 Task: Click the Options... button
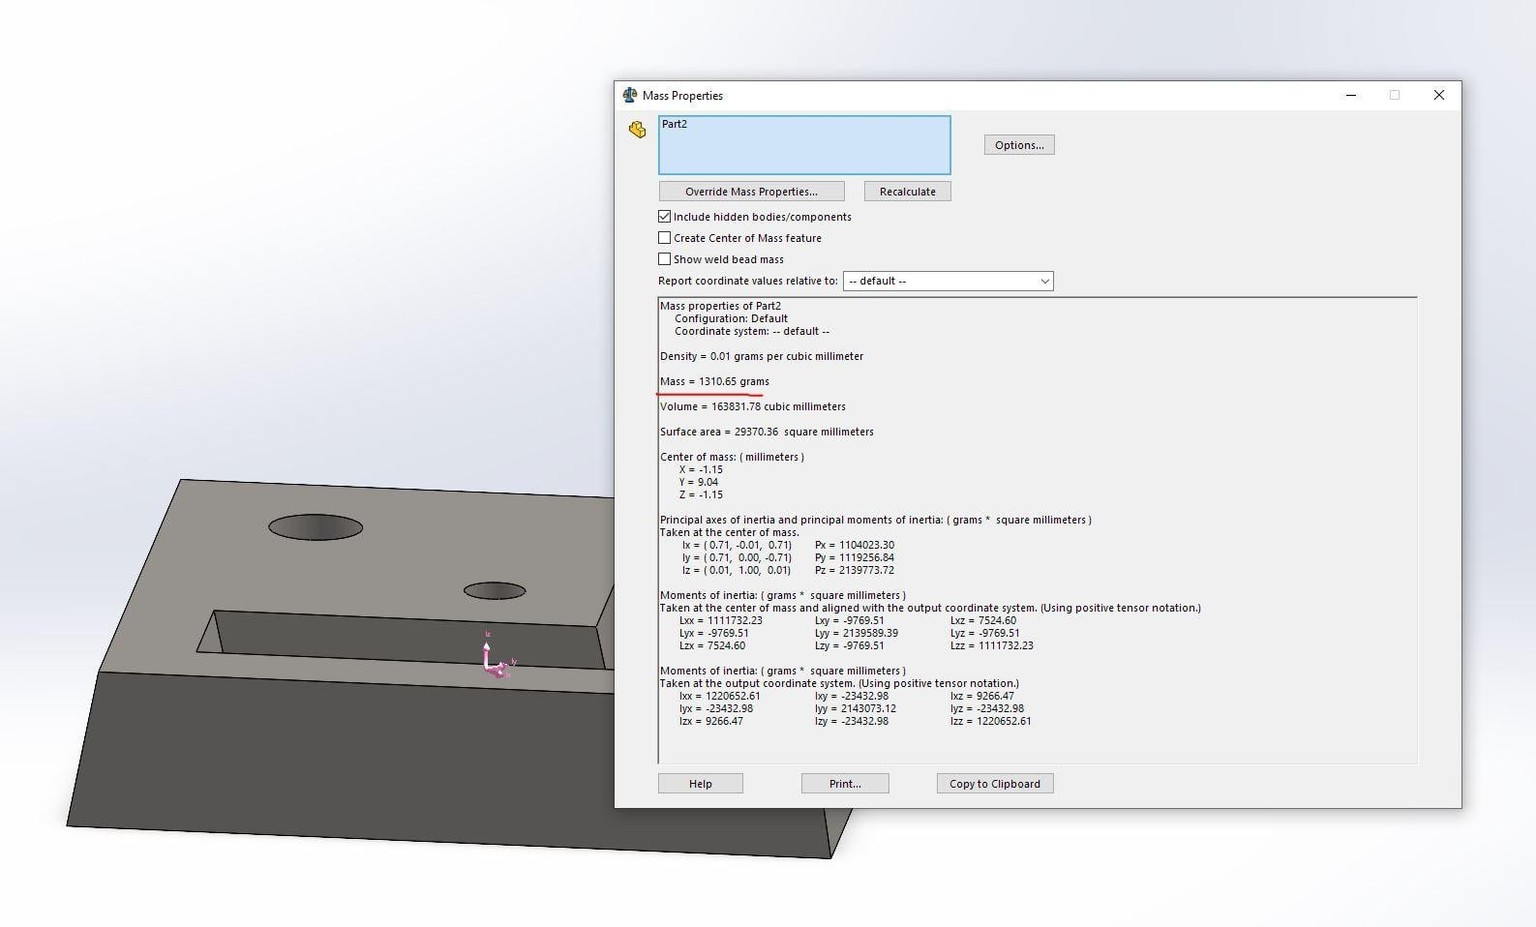1019,145
